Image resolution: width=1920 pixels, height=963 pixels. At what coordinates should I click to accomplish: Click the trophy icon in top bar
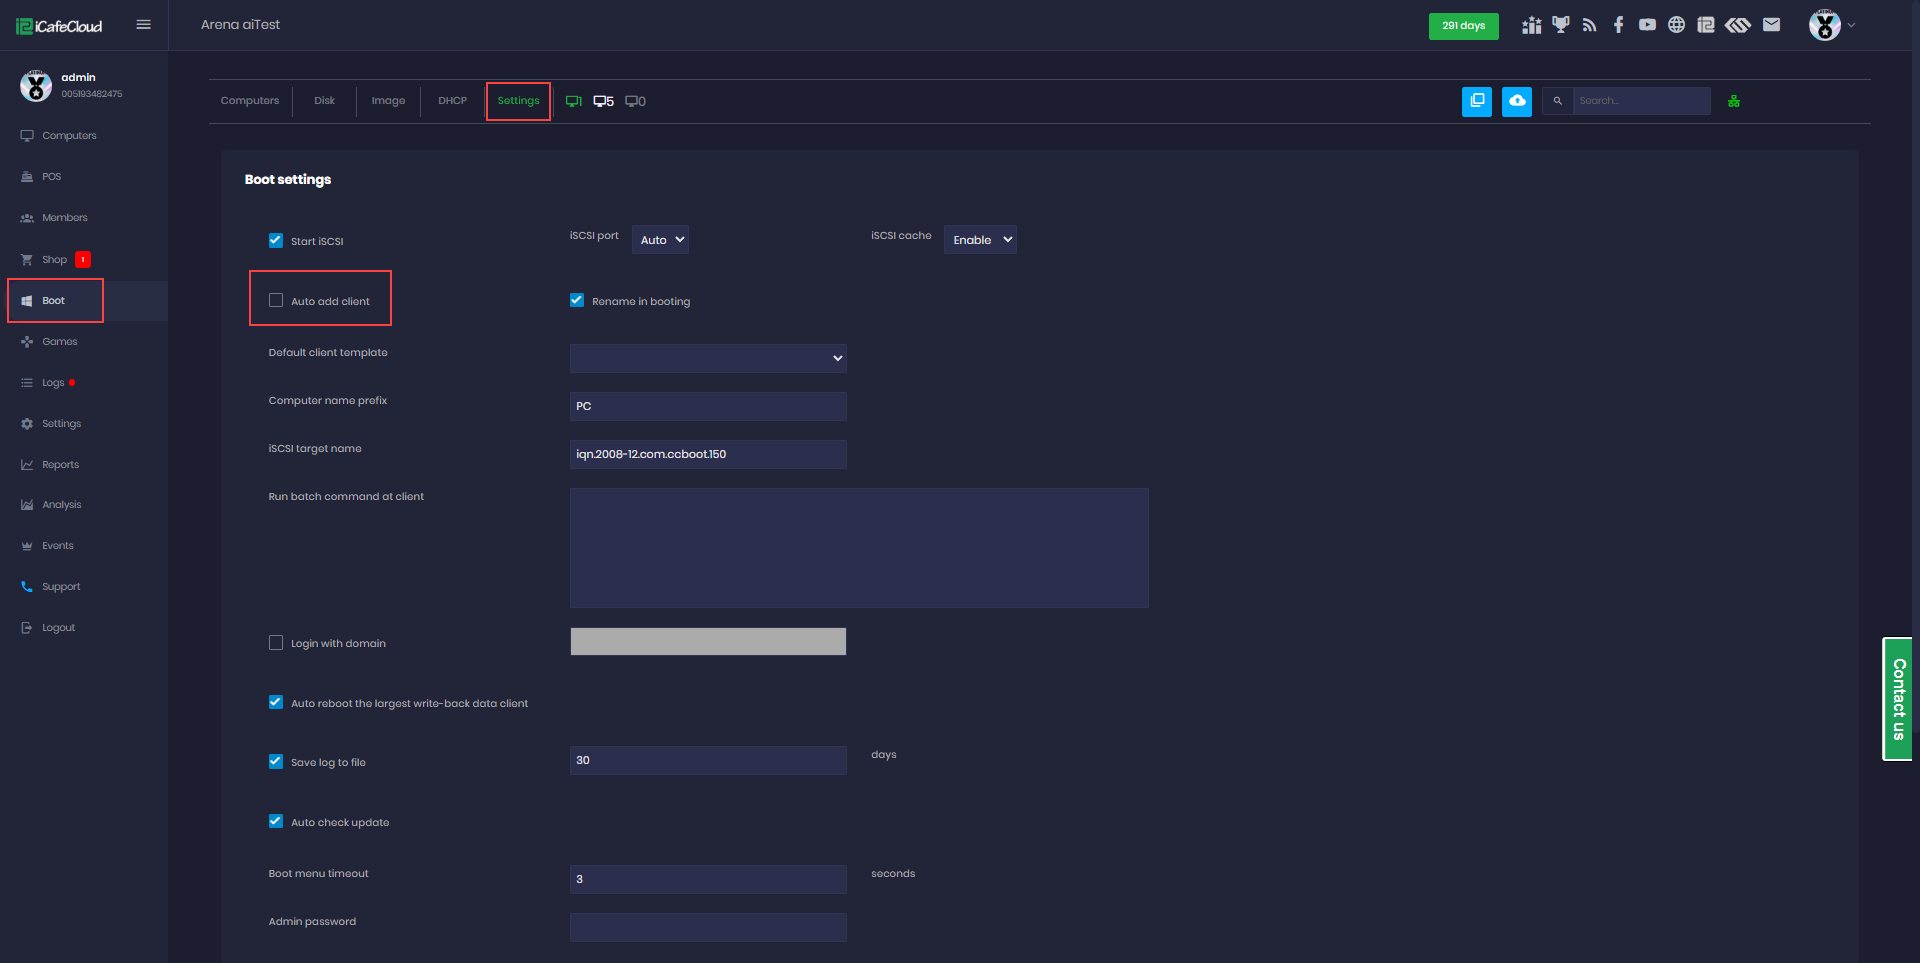[x=1560, y=25]
